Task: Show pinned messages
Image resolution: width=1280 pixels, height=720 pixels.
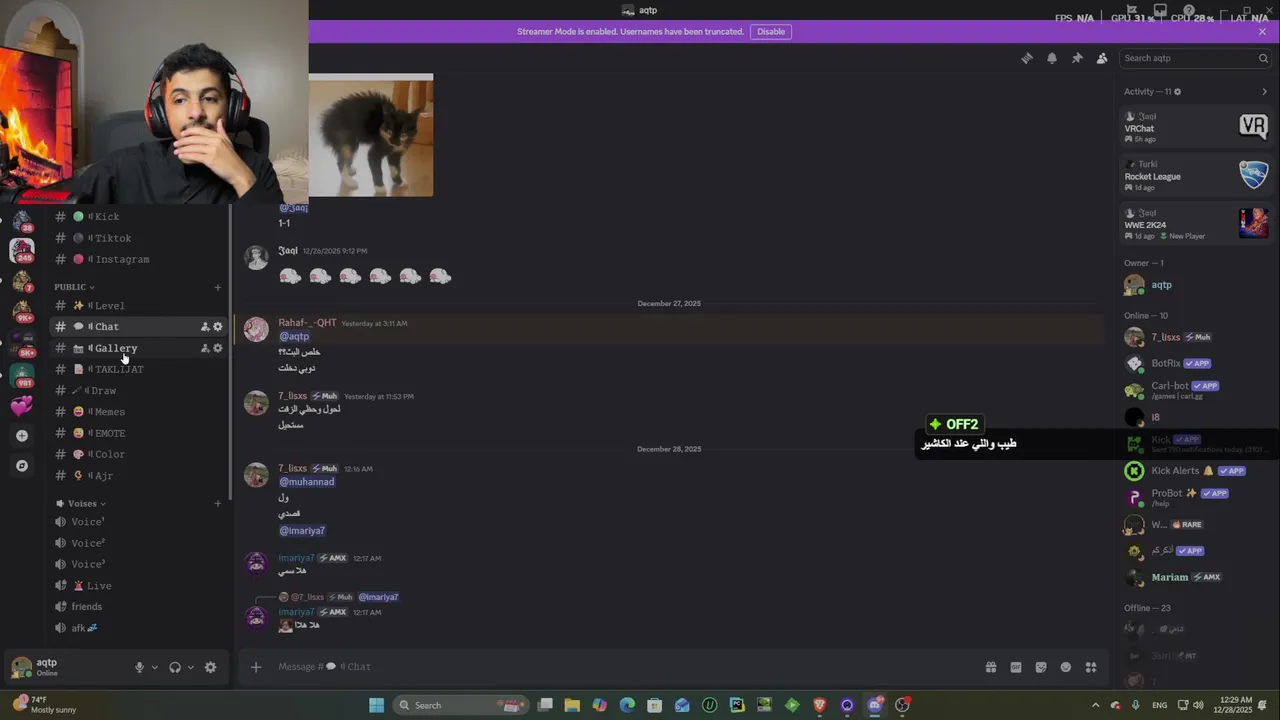Action: [1077, 58]
